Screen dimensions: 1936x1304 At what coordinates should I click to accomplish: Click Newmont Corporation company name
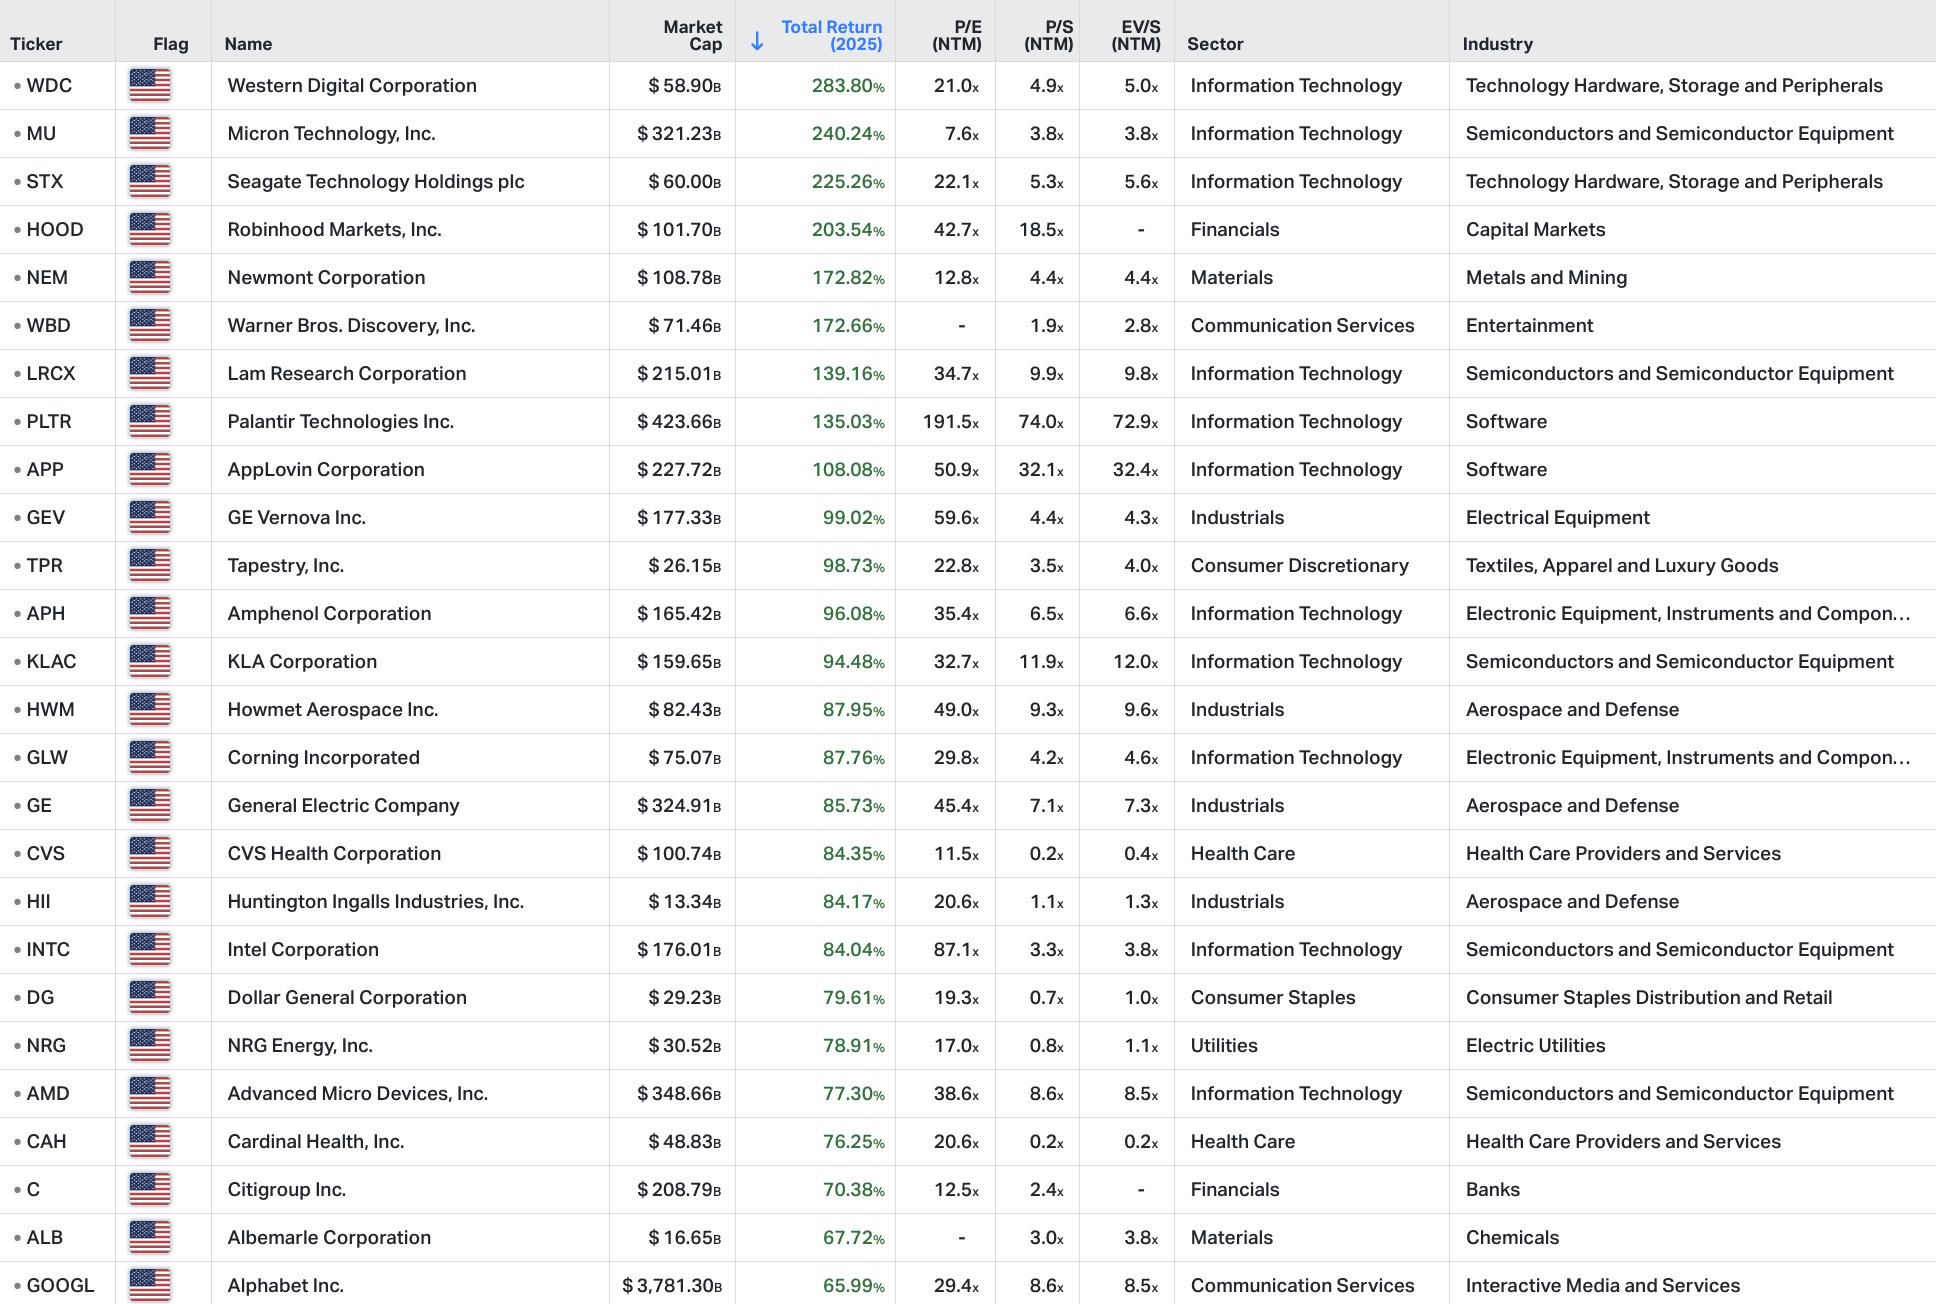pos(326,278)
